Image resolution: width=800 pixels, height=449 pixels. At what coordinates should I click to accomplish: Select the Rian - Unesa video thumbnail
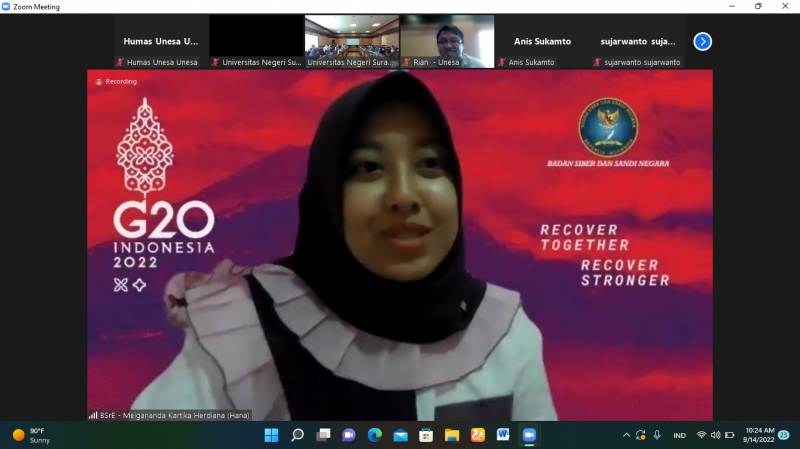coord(447,41)
